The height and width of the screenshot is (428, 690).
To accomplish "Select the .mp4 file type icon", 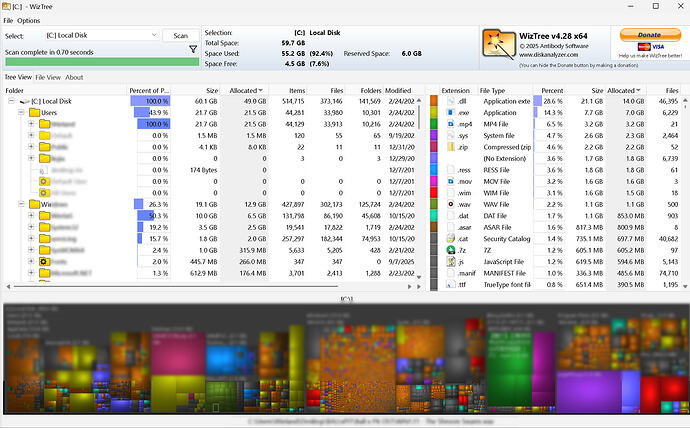I will point(449,125).
